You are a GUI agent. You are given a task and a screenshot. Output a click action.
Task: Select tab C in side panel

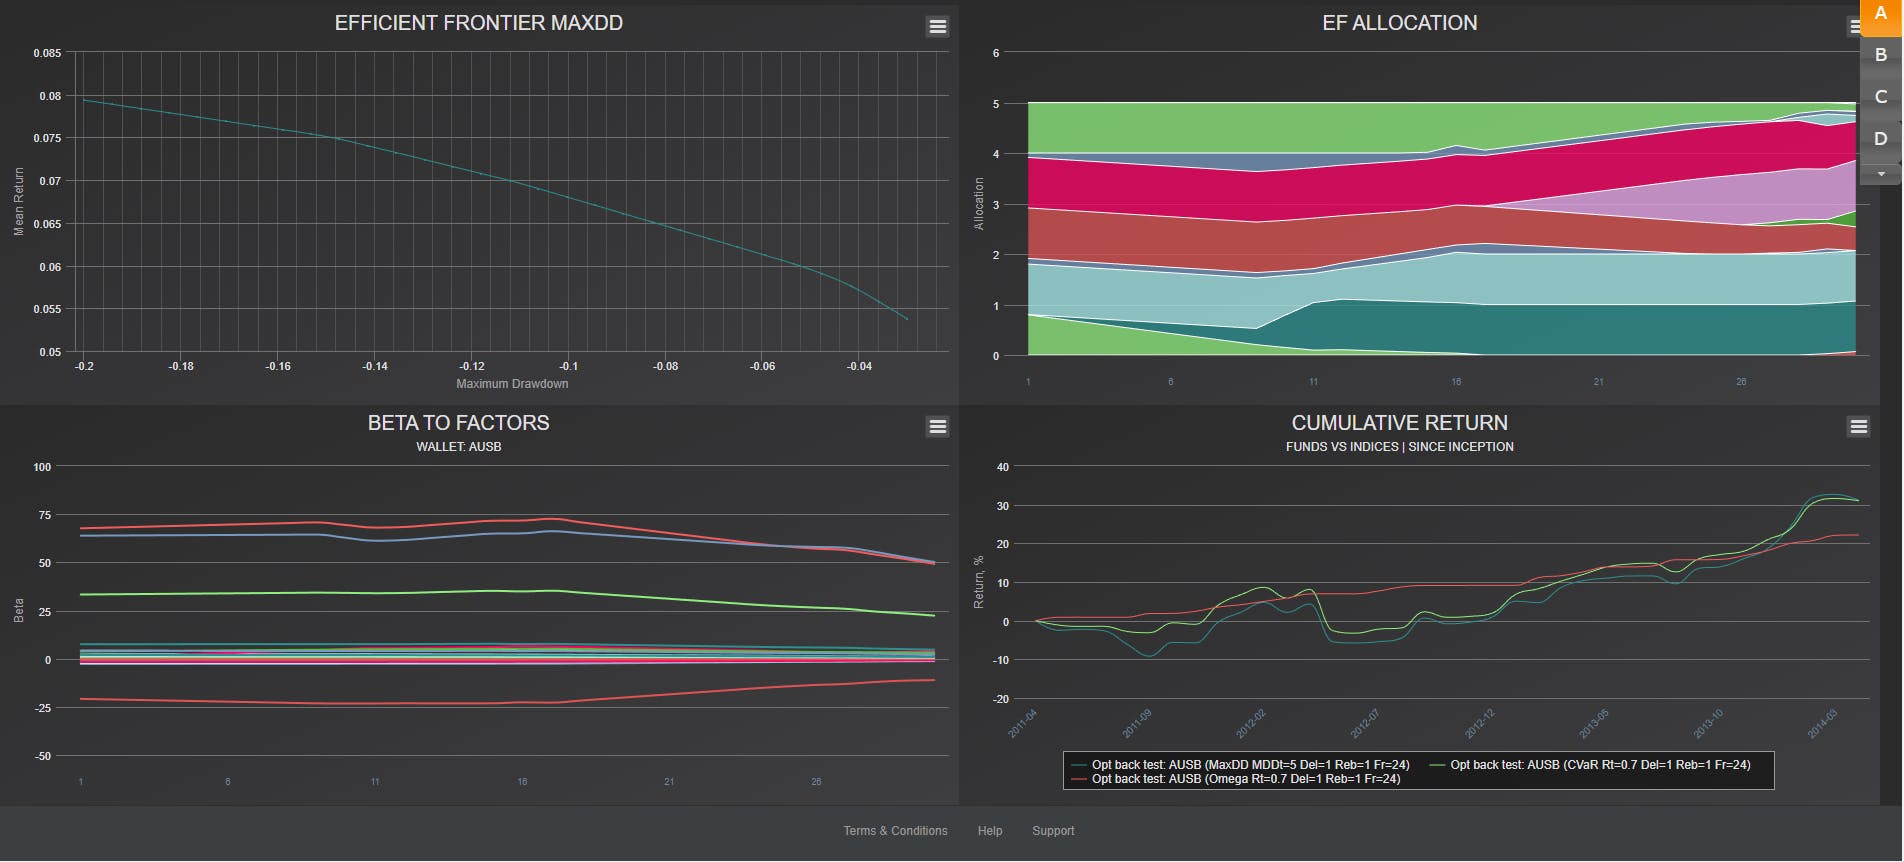point(1881,97)
